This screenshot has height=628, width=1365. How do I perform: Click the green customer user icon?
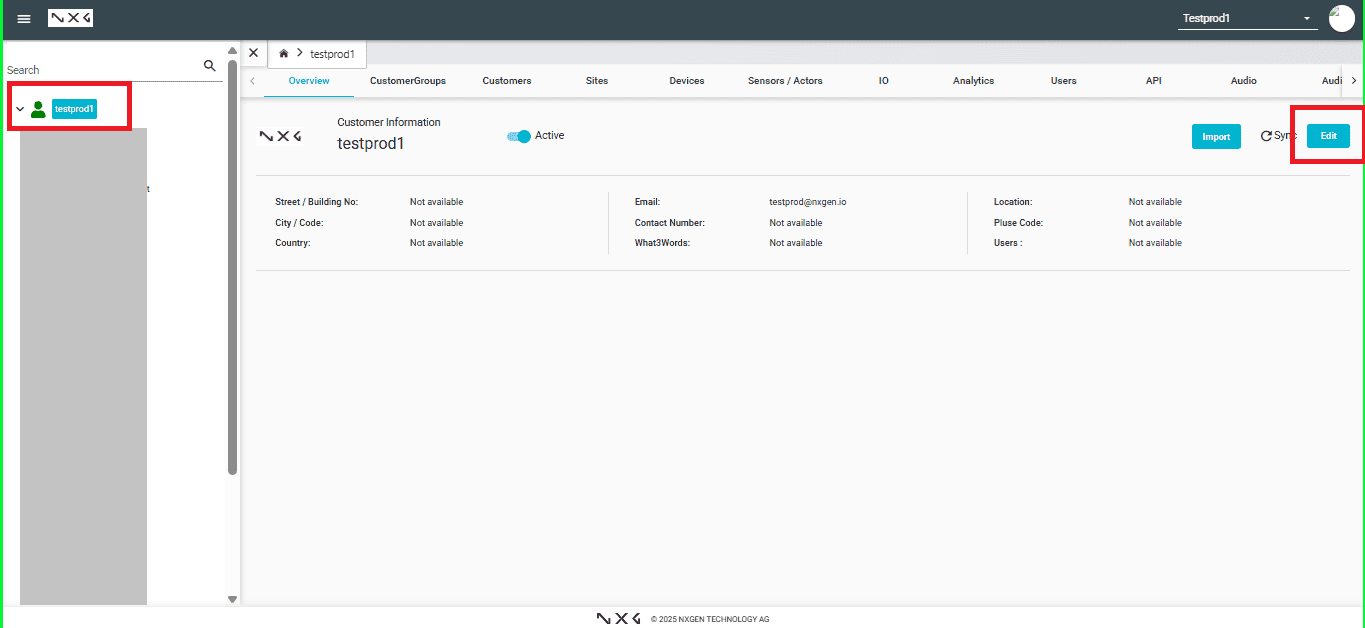tap(38, 109)
